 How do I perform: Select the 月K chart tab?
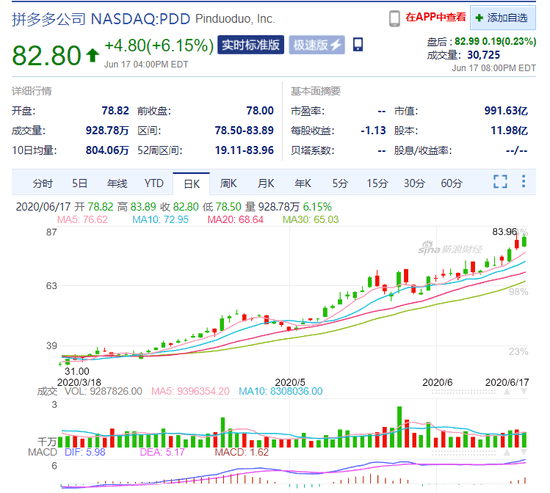point(266,183)
